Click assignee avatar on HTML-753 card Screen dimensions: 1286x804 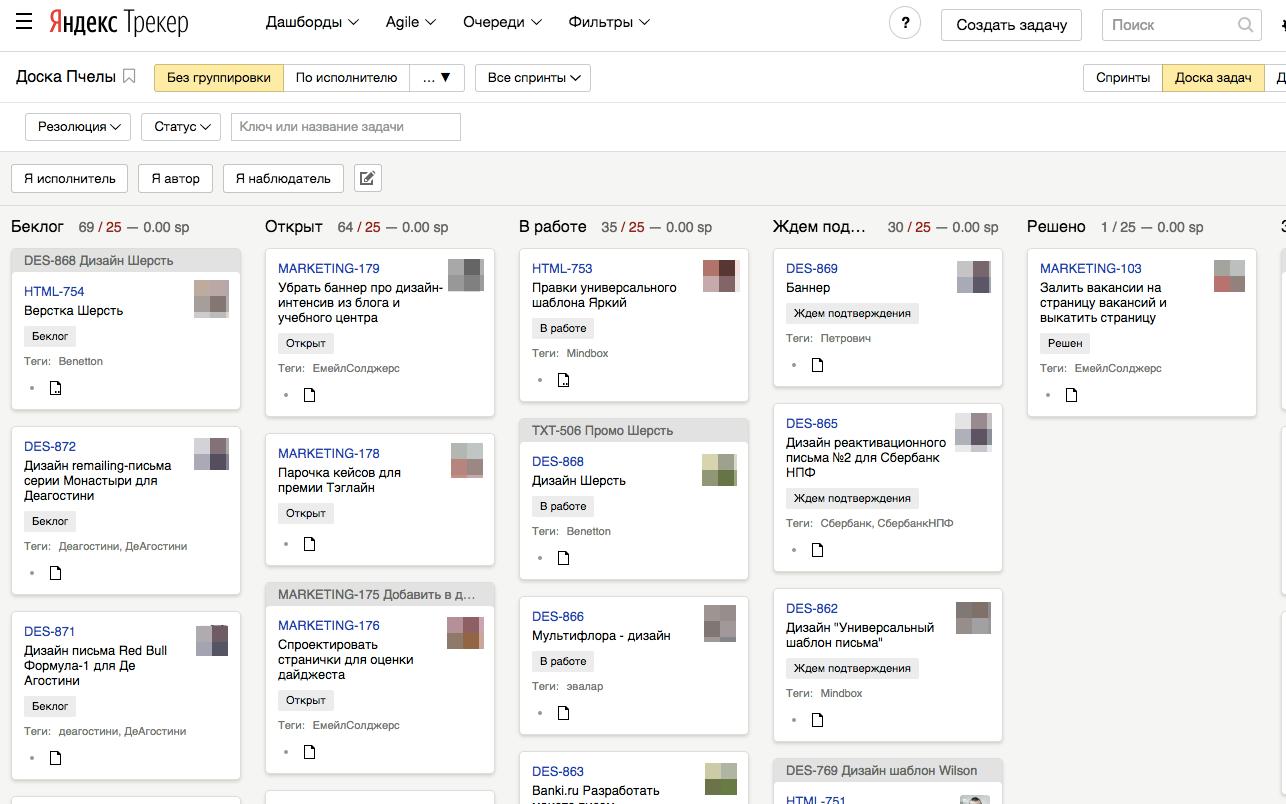[719, 275]
